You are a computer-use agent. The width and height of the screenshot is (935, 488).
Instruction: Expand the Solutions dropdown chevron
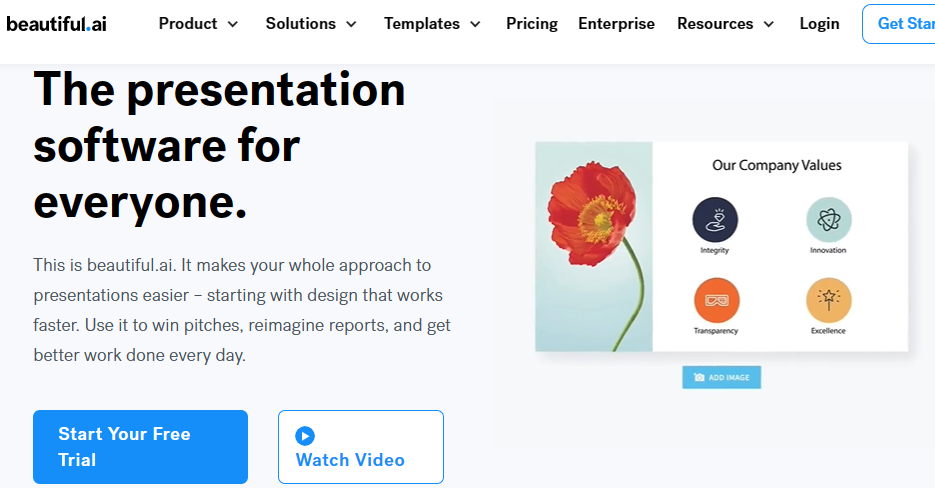352,24
